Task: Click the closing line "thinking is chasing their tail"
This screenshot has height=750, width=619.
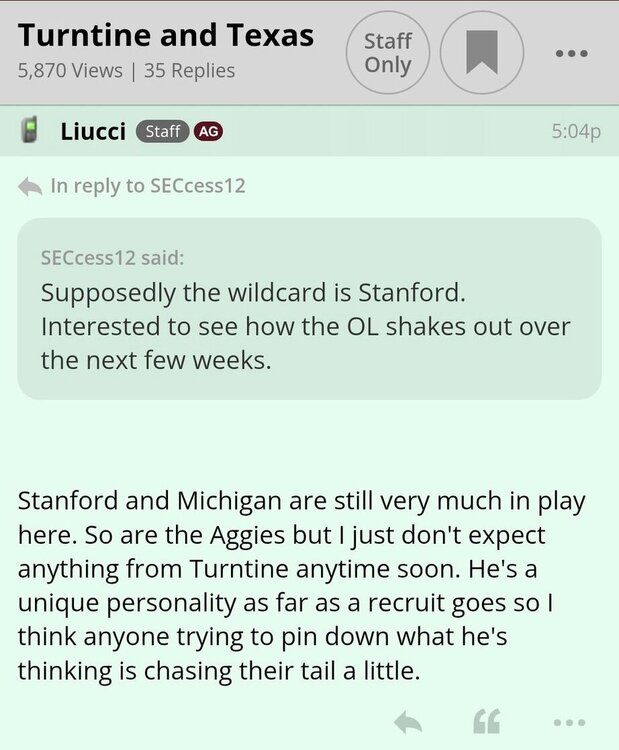Action: point(218,672)
